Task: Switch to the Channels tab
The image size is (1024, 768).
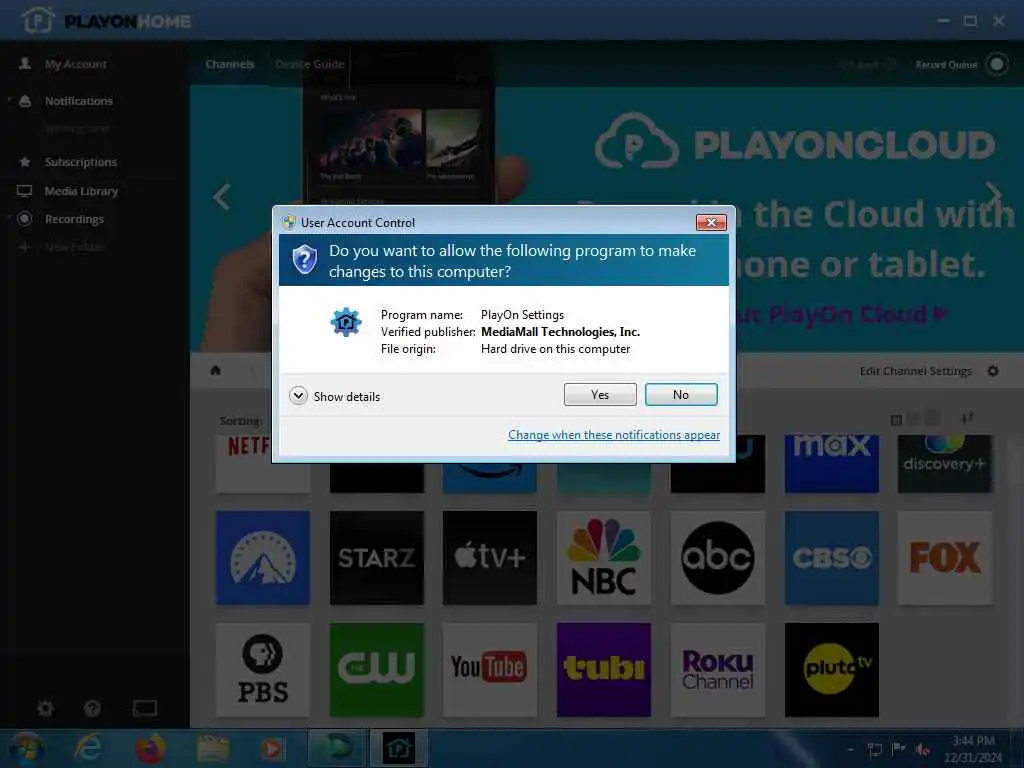Action: 229,64
